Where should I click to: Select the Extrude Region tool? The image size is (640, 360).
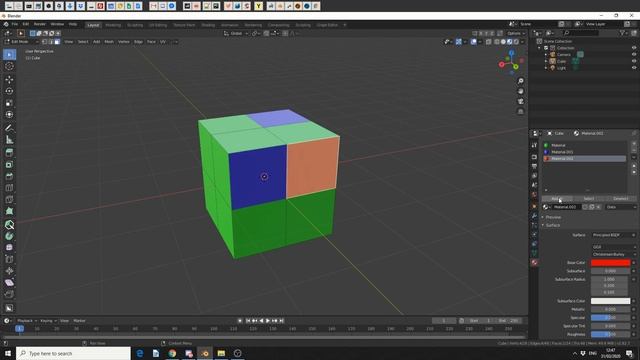(9, 153)
